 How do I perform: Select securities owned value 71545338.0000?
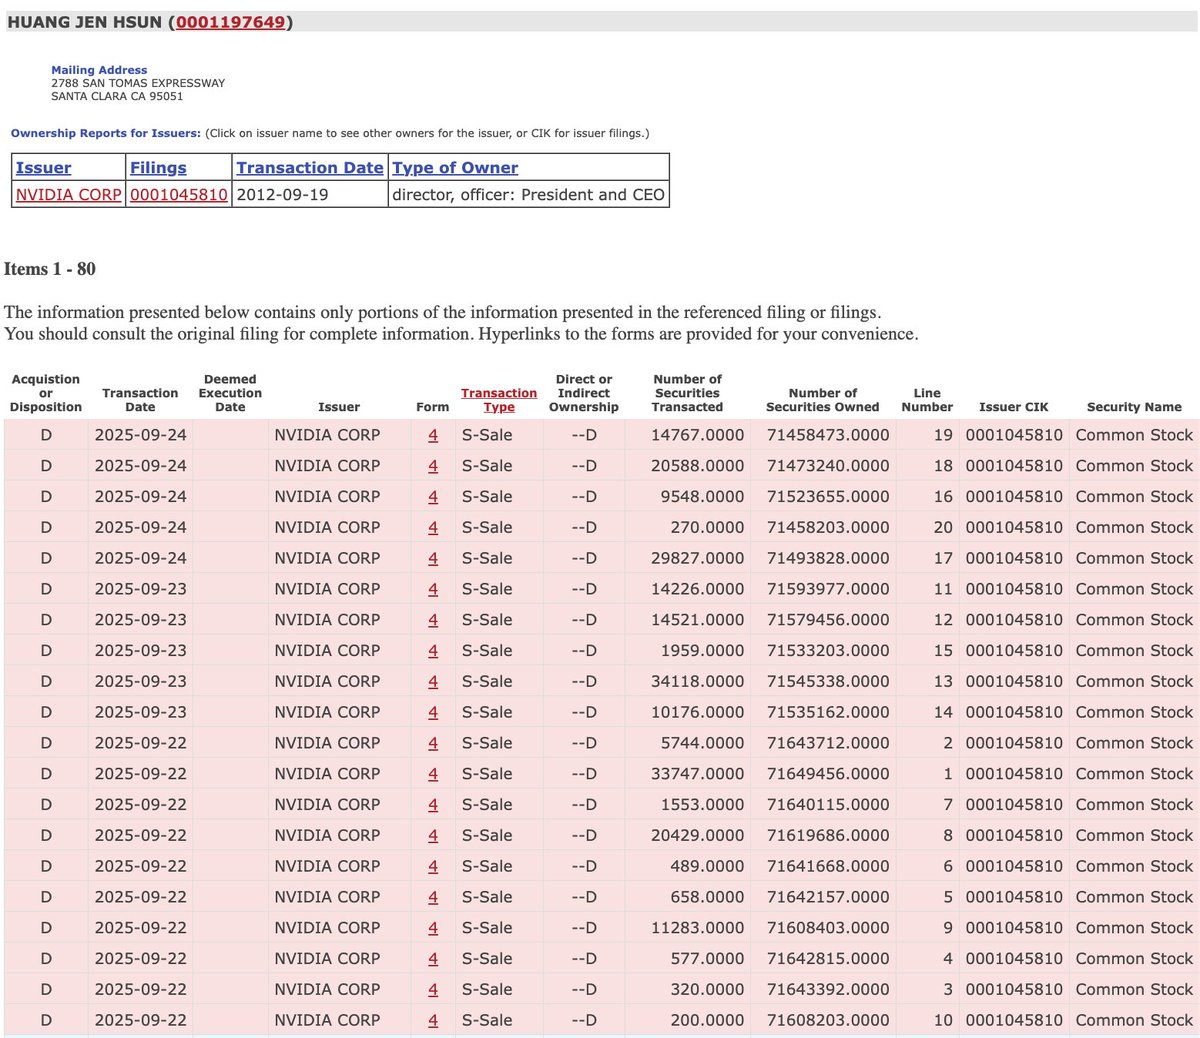click(x=828, y=681)
